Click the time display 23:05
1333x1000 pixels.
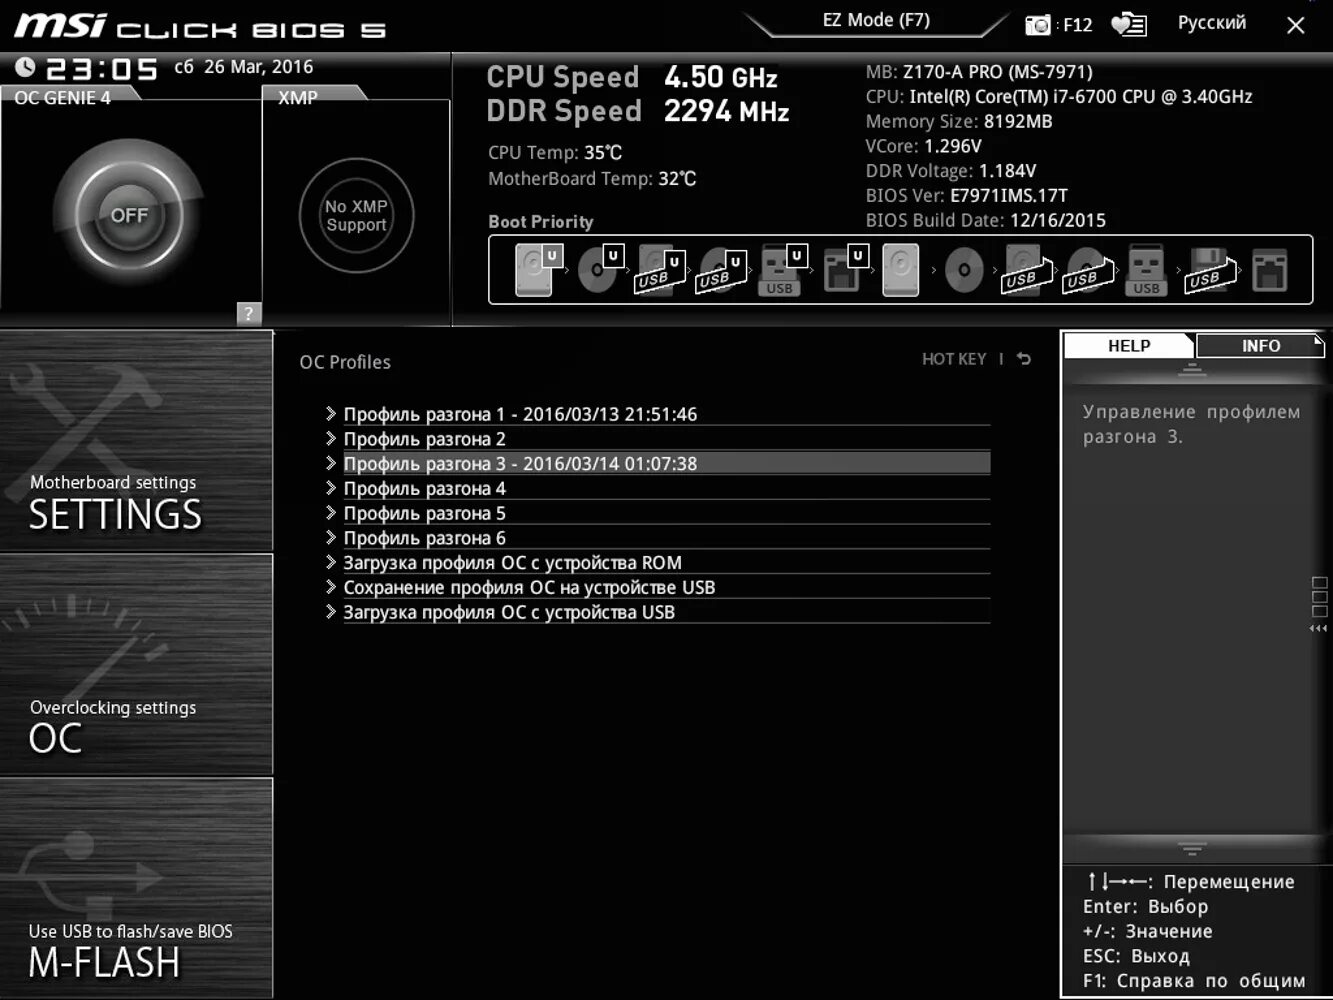coord(101,68)
